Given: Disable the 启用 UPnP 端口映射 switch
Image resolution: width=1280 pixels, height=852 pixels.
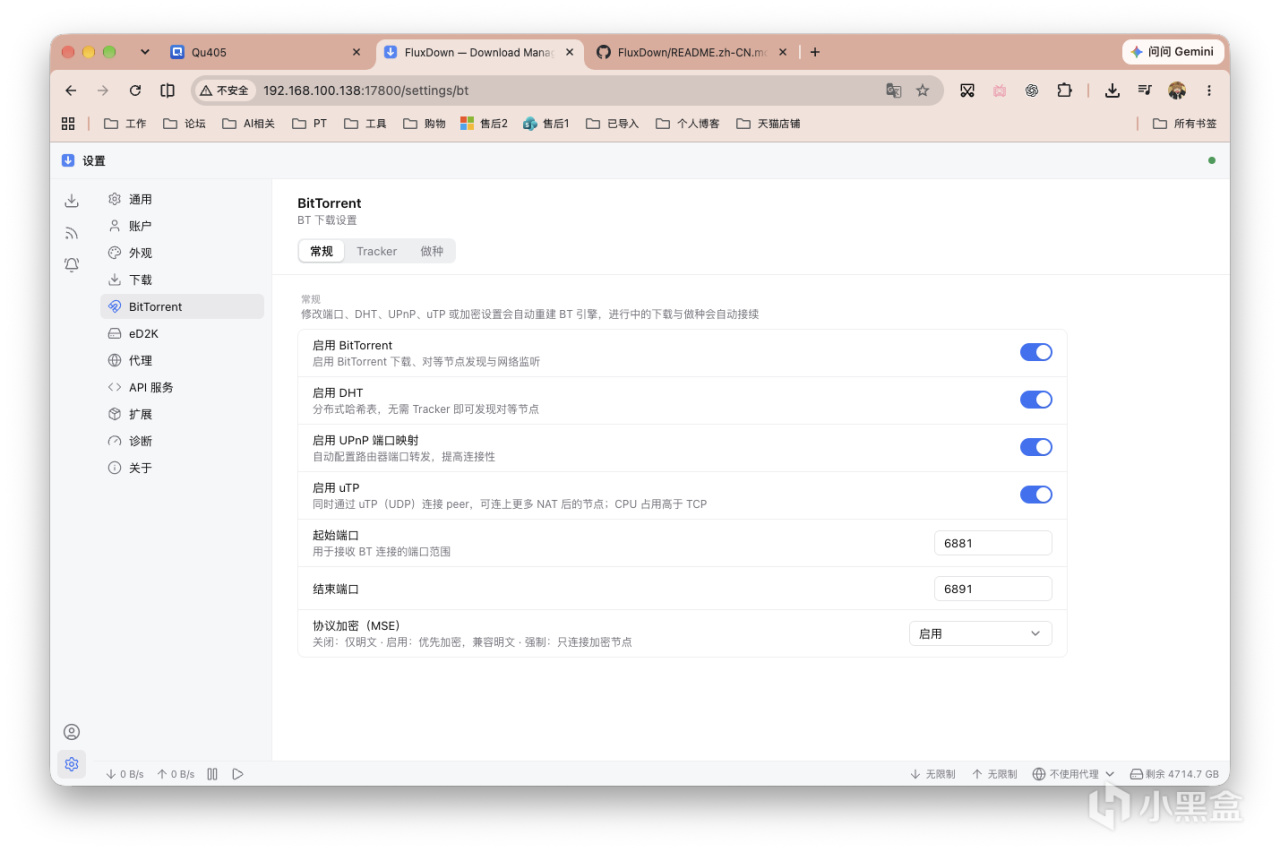Looking at the screenshot, I should pyautogui.click(x=1036, y=447).
